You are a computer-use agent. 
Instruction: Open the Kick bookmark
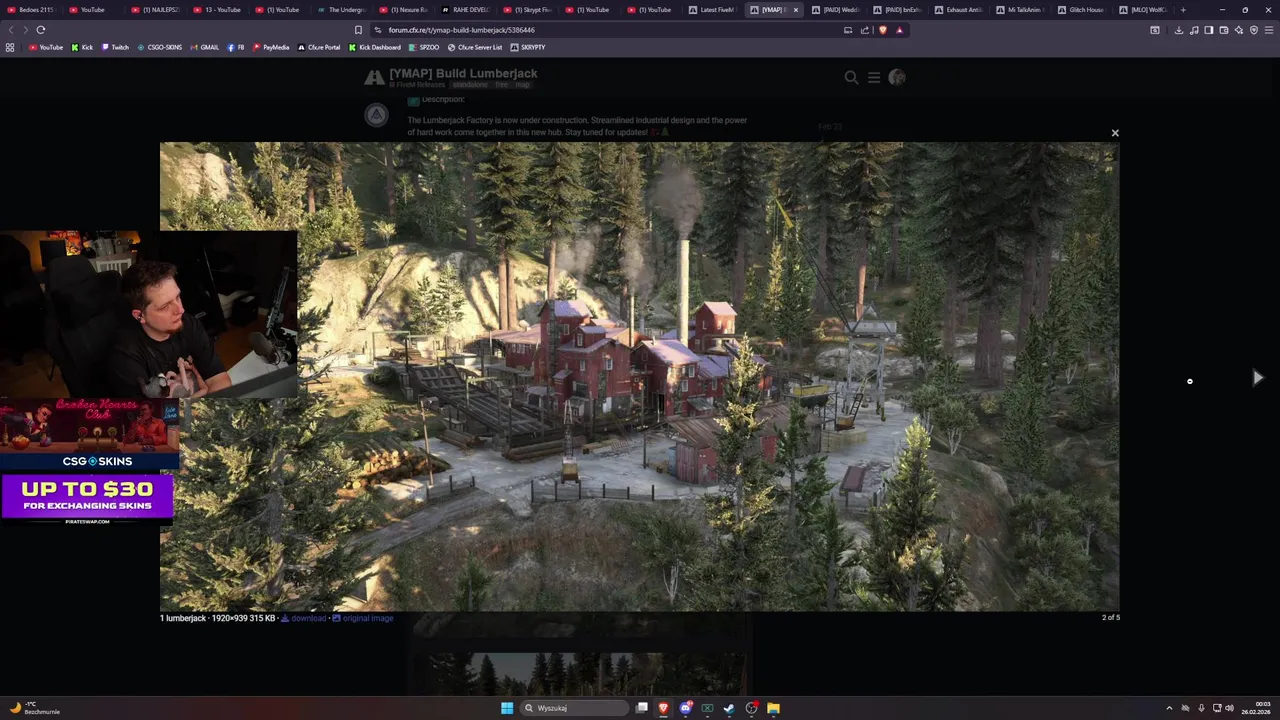point(82,47)
